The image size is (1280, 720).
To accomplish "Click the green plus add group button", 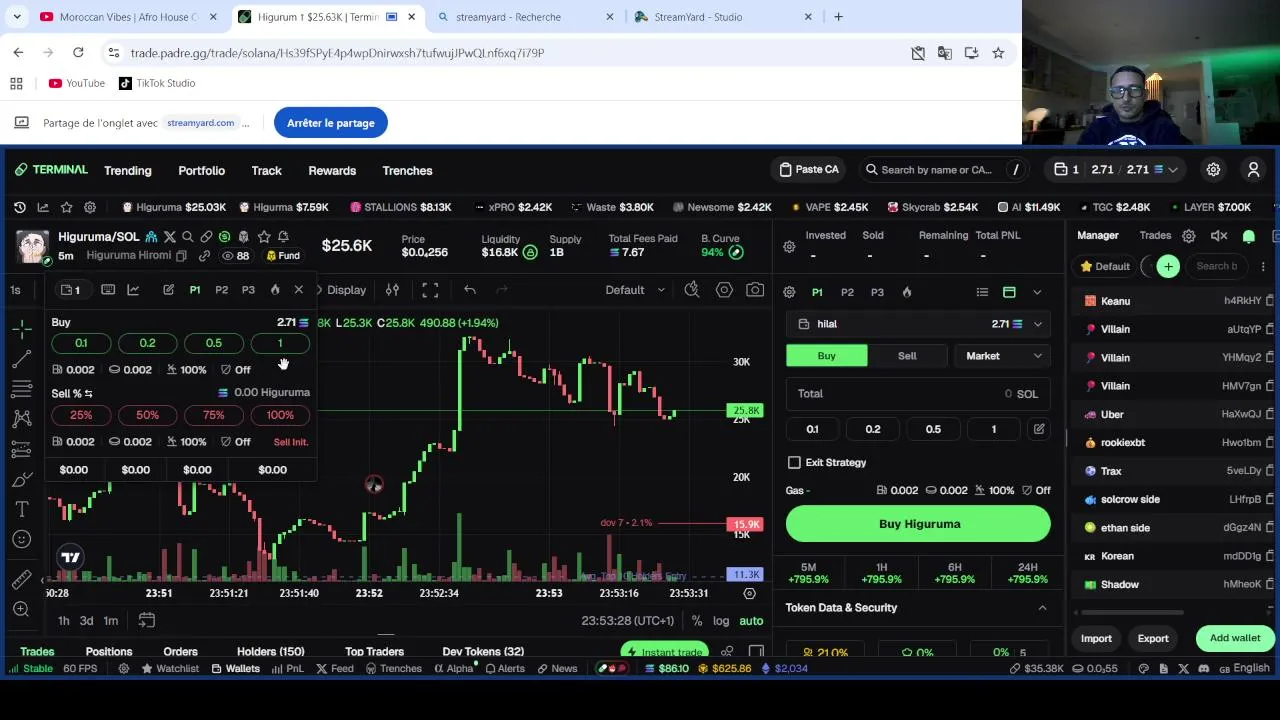I will (x=1168, y=266).
